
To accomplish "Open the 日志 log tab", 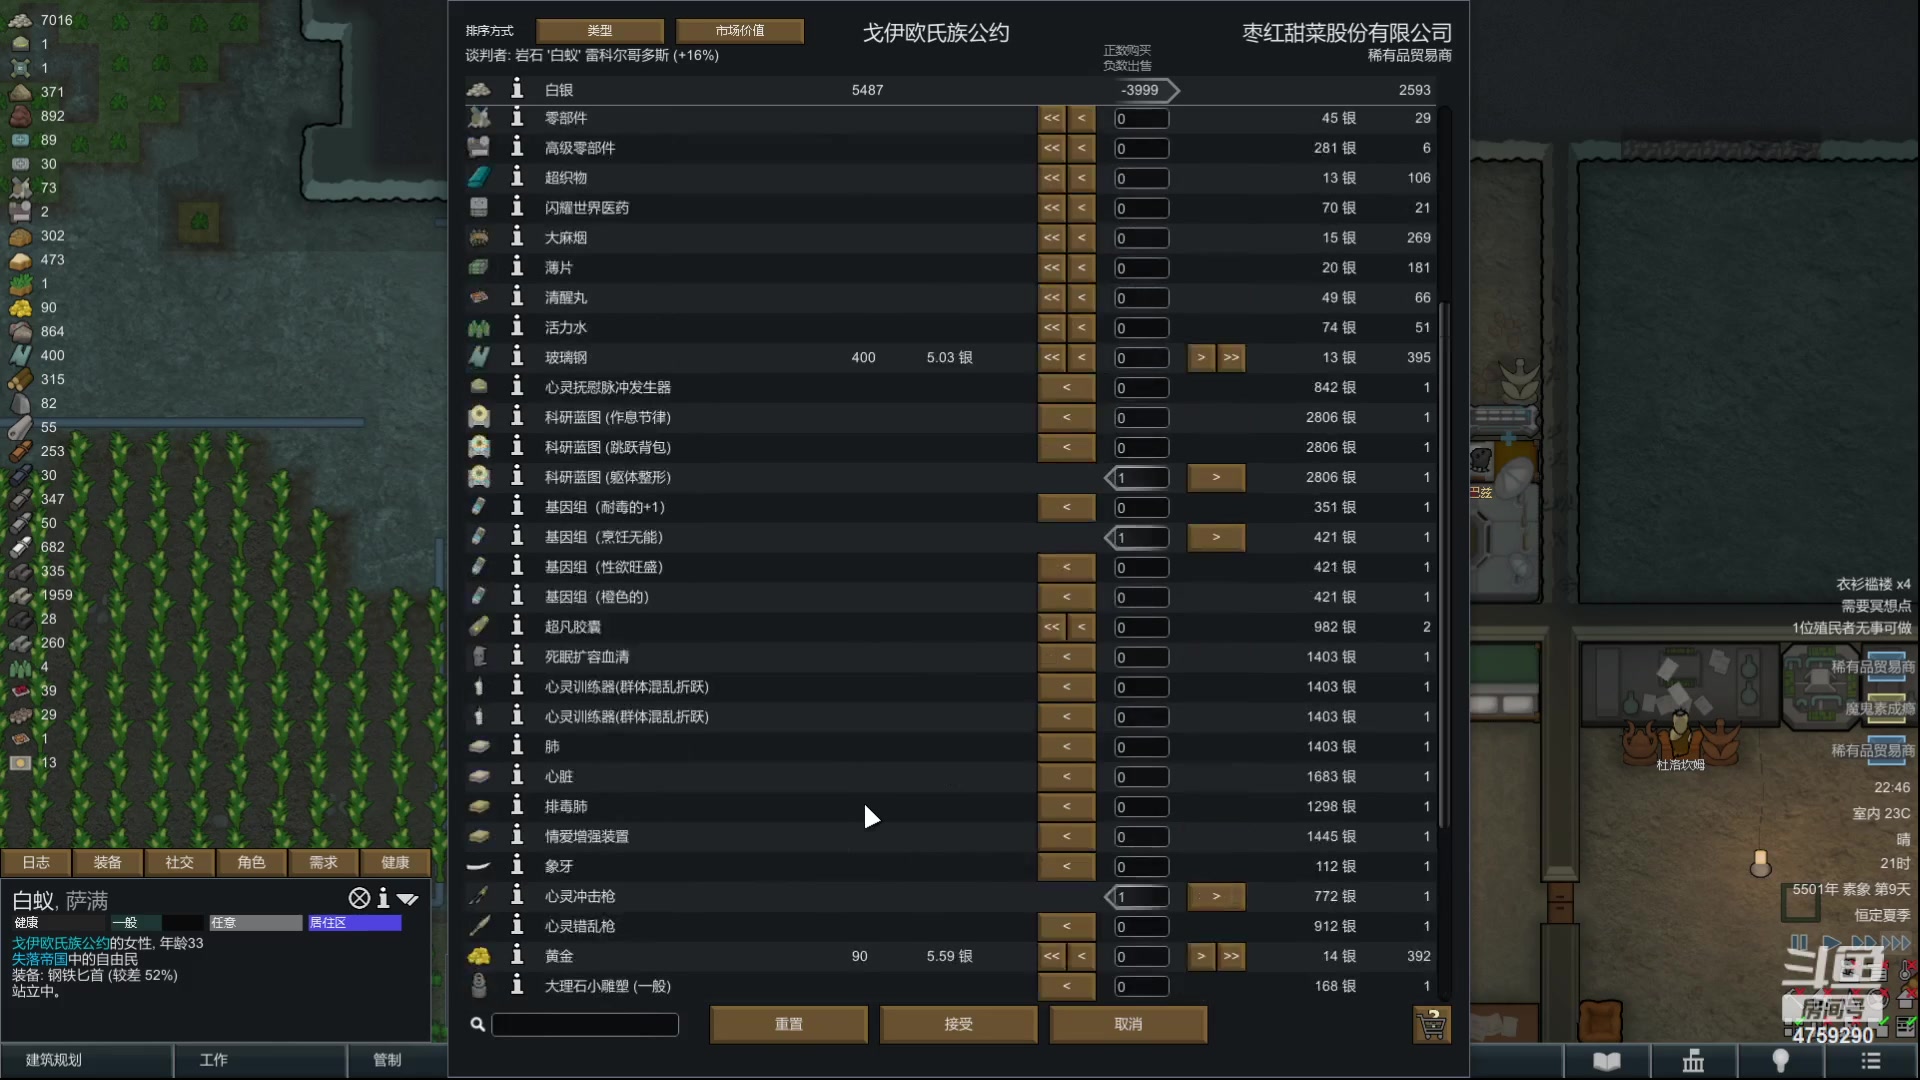I will tap(36, 862).
